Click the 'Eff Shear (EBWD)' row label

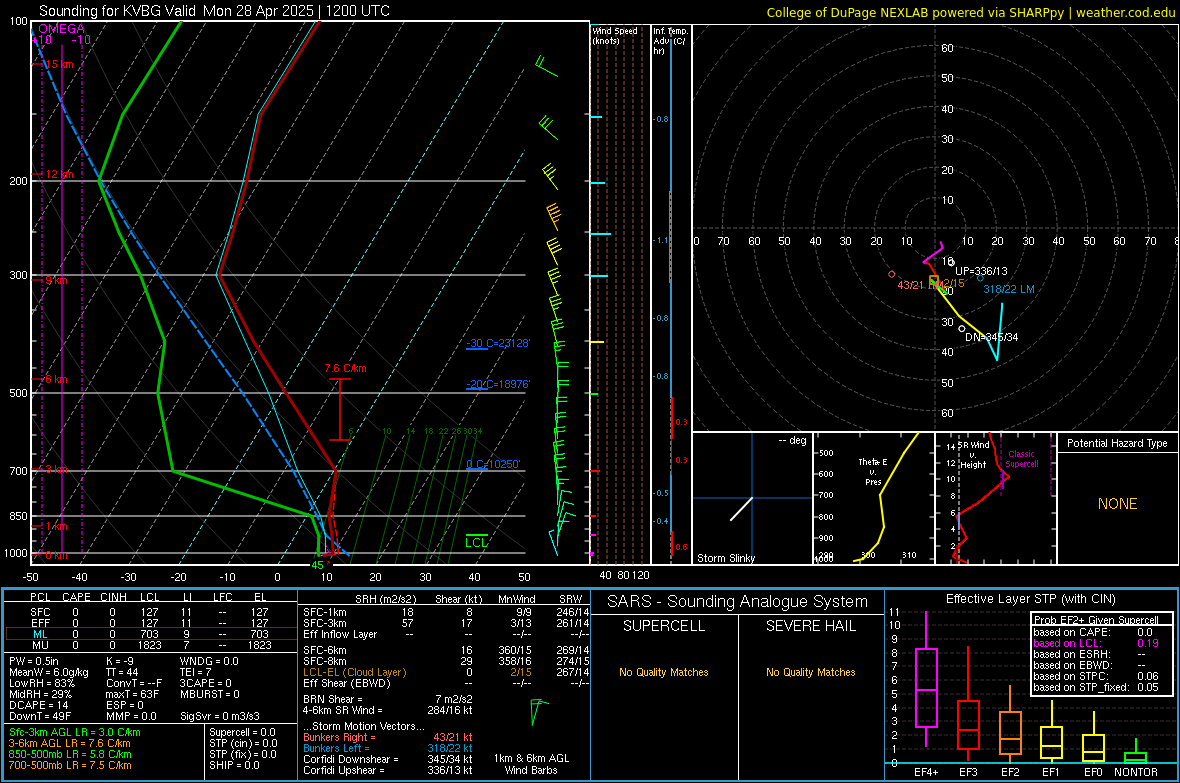(347, 684)
